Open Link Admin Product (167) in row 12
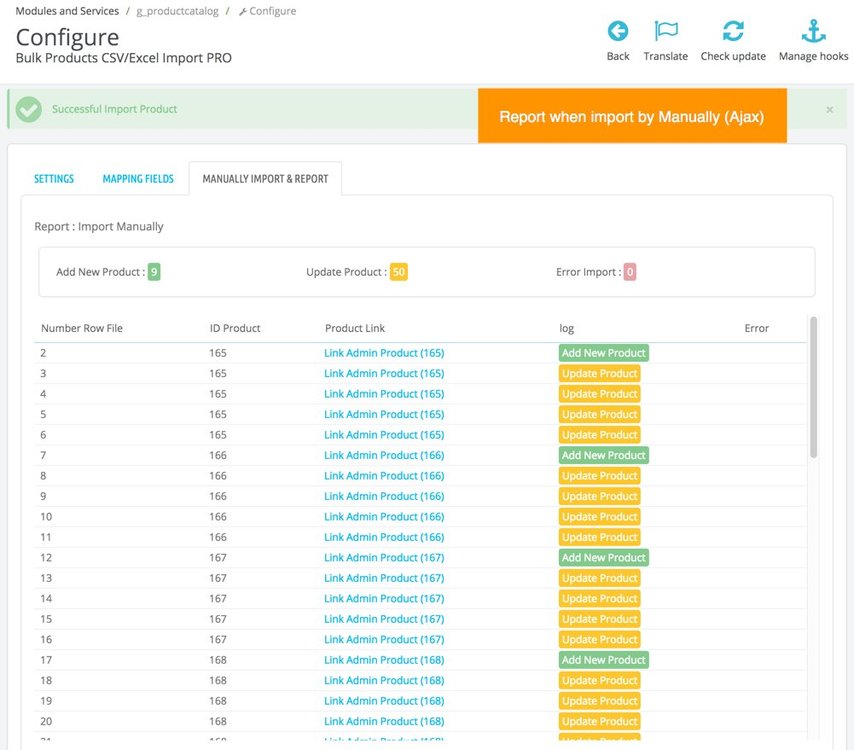854x750 pixels. [384, 558]
